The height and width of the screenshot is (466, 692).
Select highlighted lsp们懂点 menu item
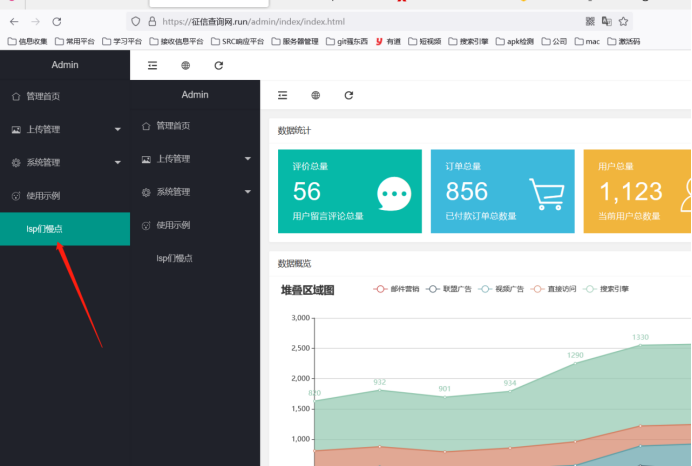65,229
